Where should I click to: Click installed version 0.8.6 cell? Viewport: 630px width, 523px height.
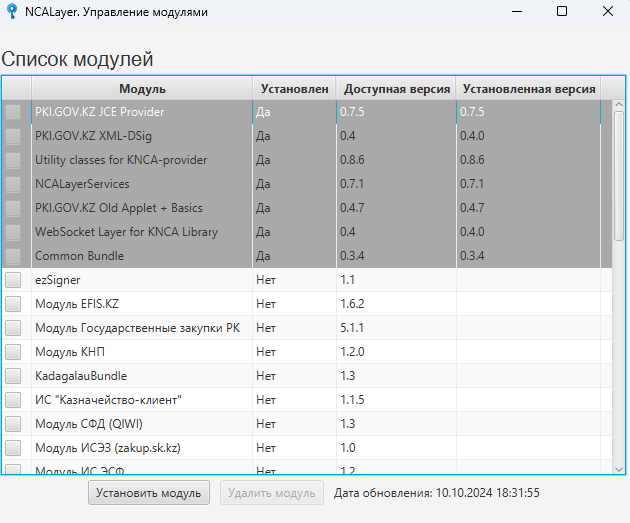(x=472, y=160)
